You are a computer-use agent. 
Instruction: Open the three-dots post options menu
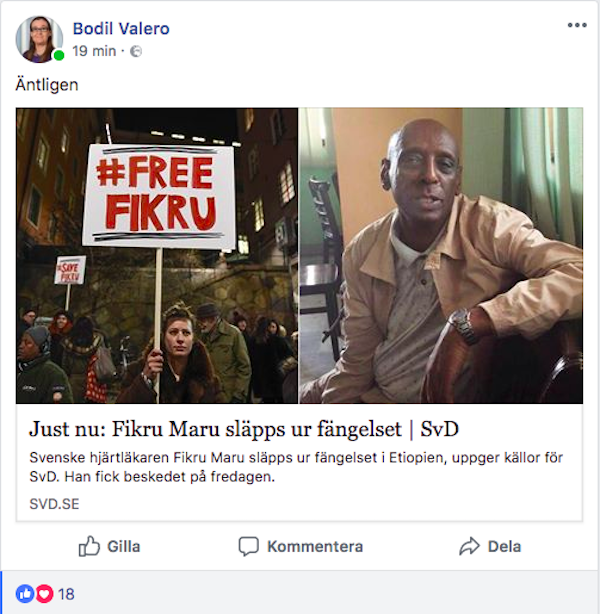577,25
